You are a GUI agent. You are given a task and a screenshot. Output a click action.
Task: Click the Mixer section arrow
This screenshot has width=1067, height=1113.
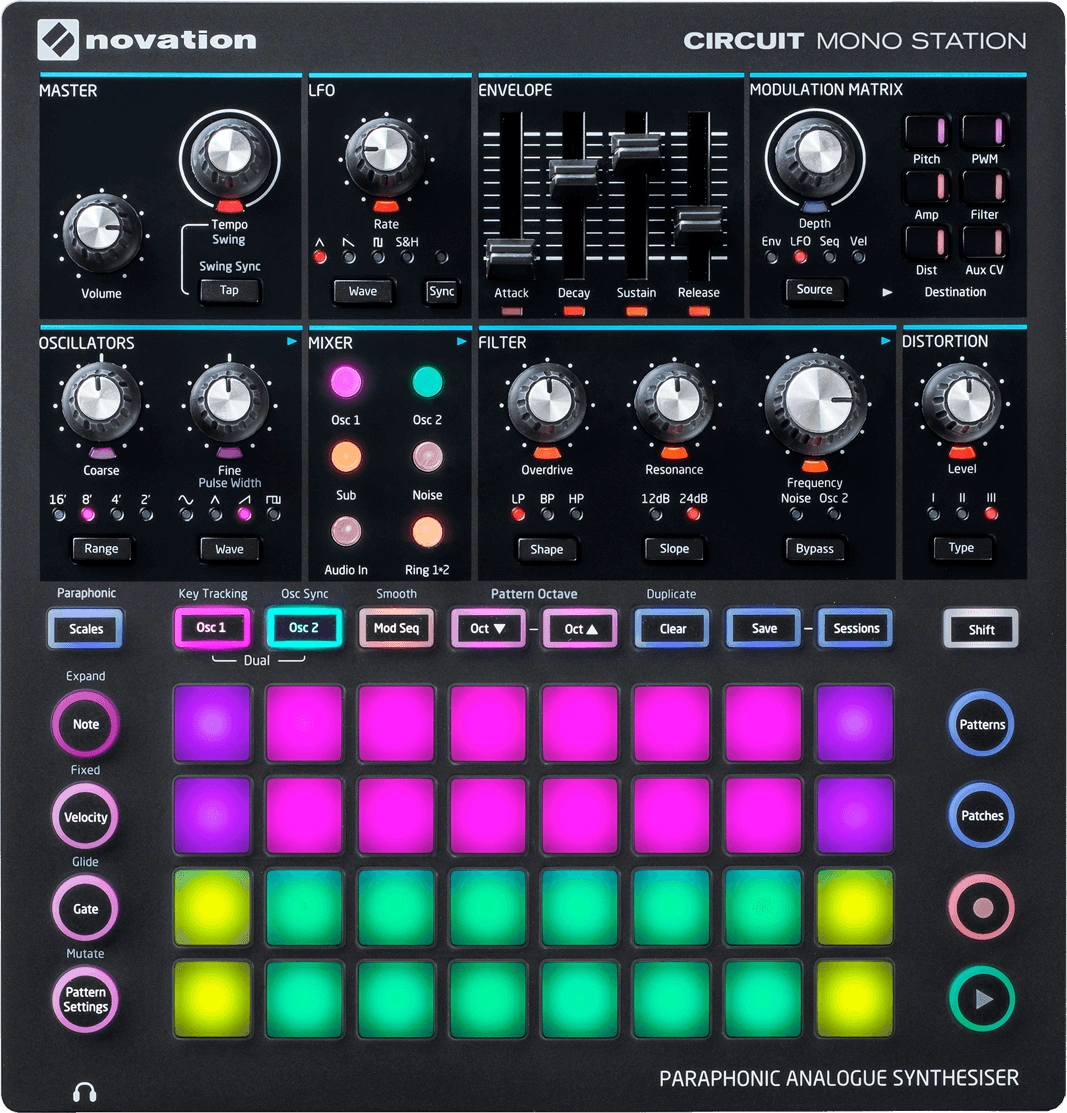coord(461,341)
